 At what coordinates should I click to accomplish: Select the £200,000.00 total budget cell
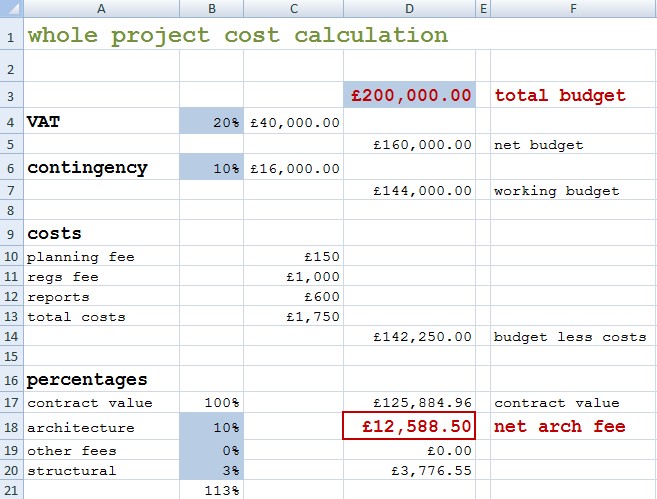[x=409, y=95]
